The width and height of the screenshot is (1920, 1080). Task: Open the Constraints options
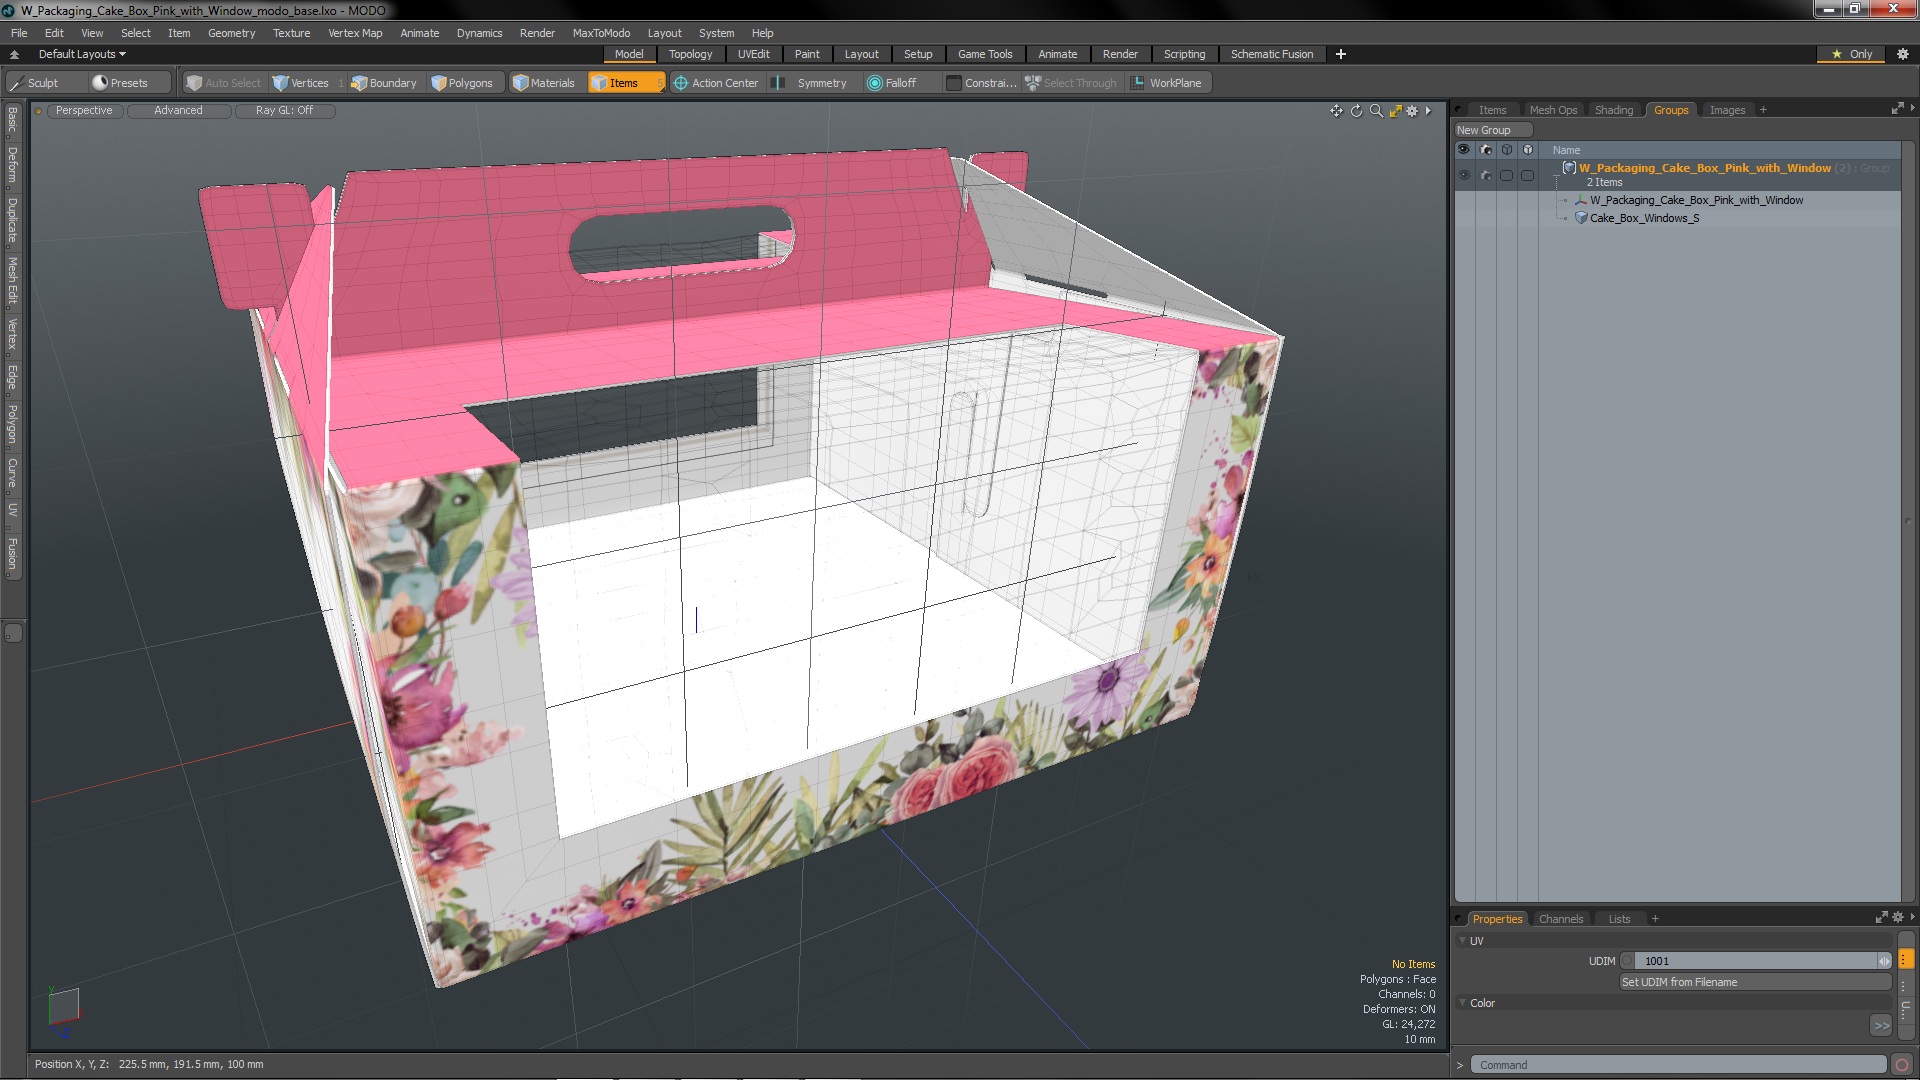point(982,83)
